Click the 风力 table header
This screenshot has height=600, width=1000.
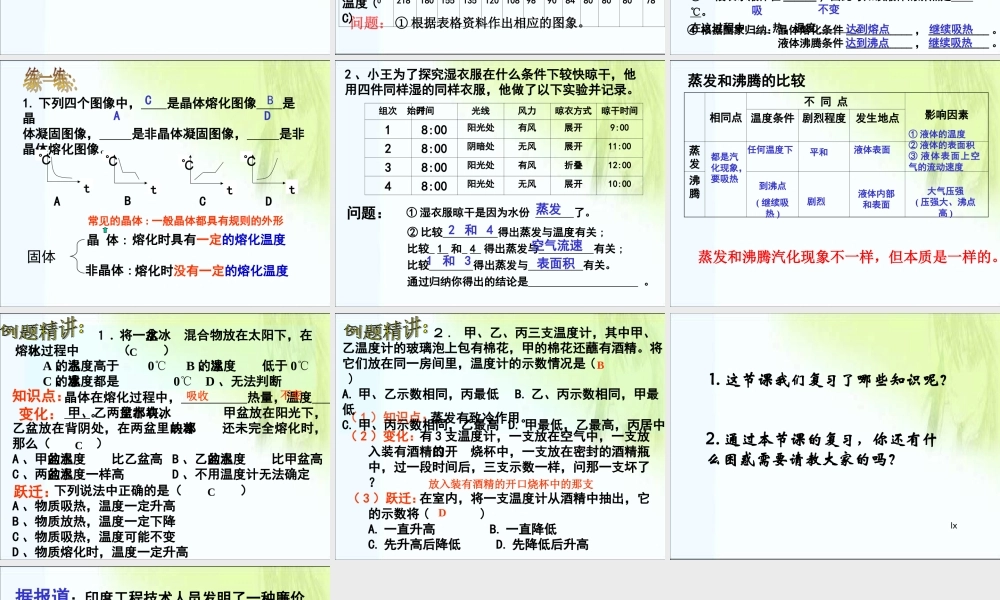(527, 111)
